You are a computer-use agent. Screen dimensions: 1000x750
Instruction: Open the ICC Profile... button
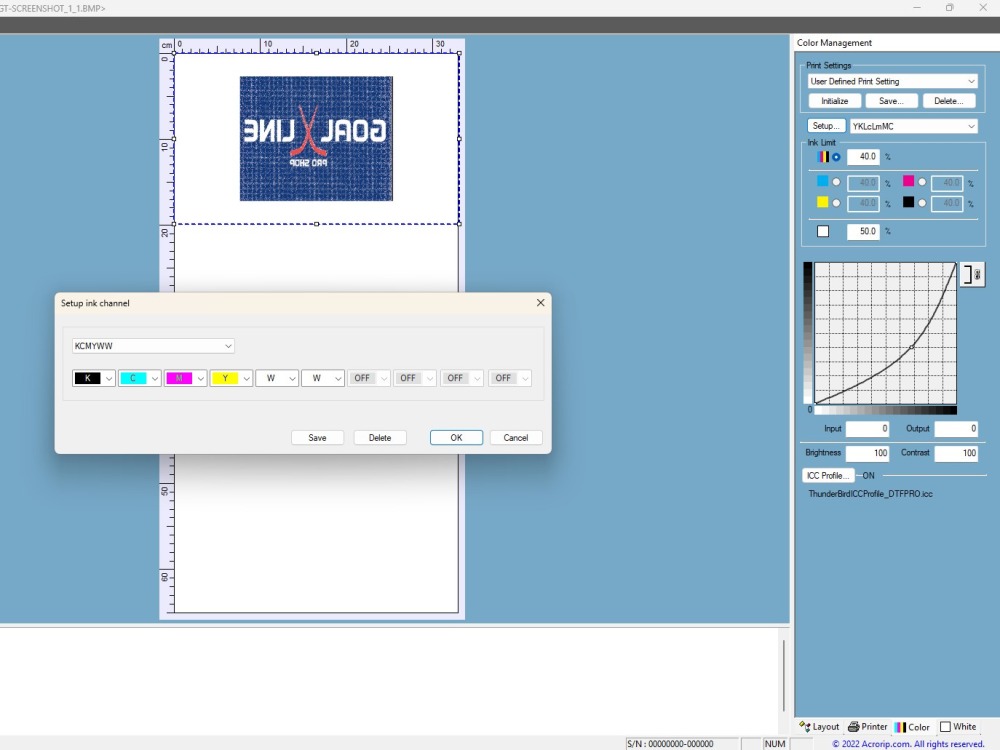pos(828,475)
